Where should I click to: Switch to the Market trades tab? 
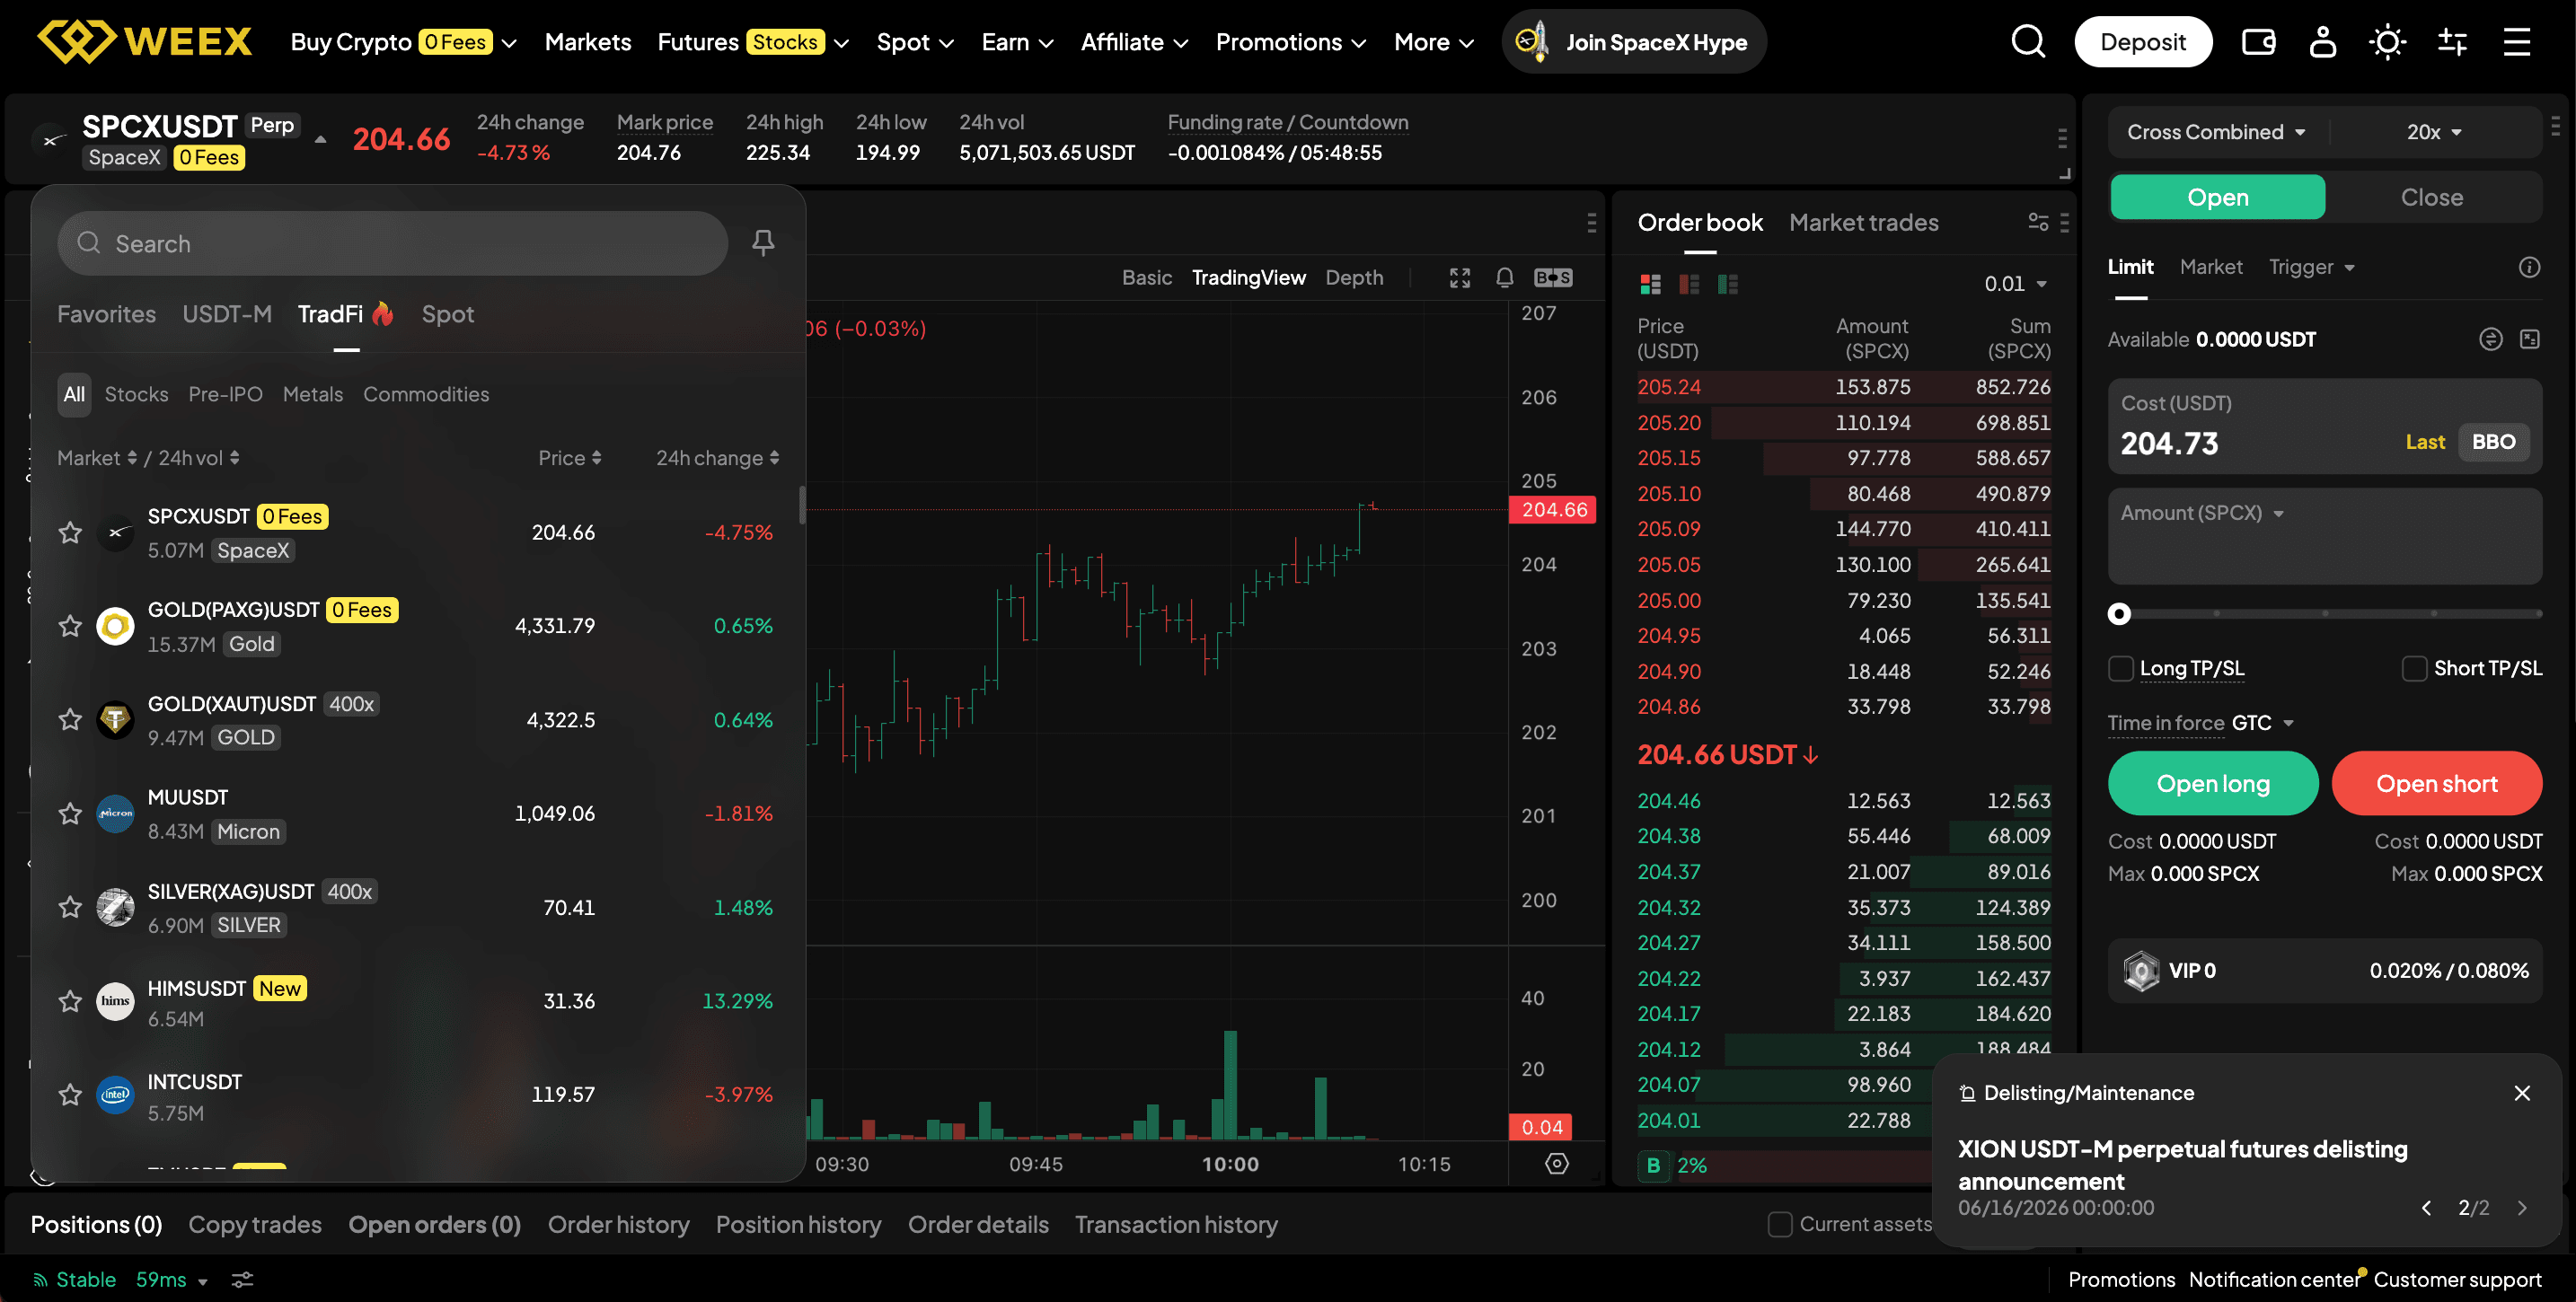click(1863, 222)
